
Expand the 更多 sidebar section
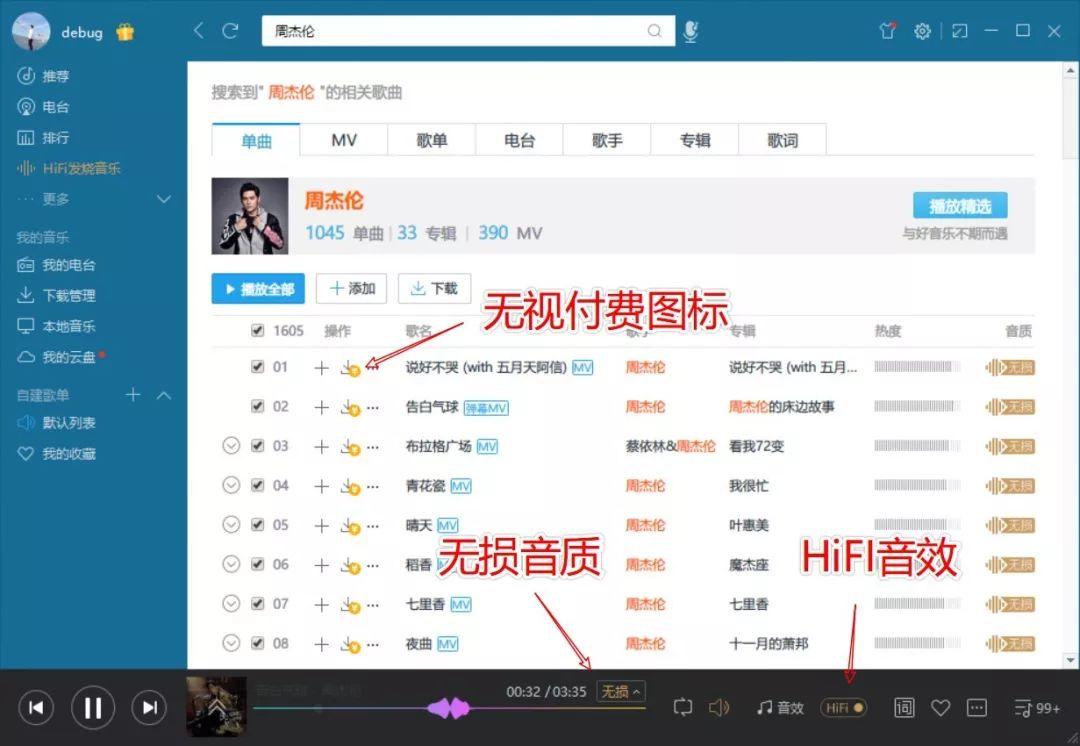(x=164, y=199)
